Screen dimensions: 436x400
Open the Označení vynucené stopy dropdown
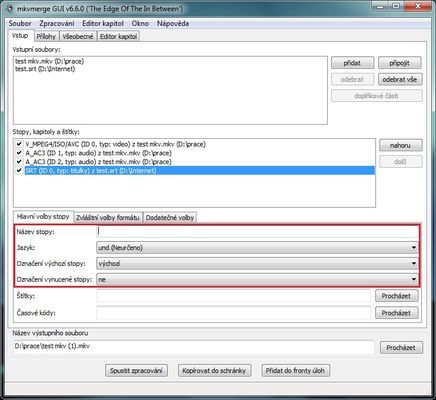tap(257, 280)
